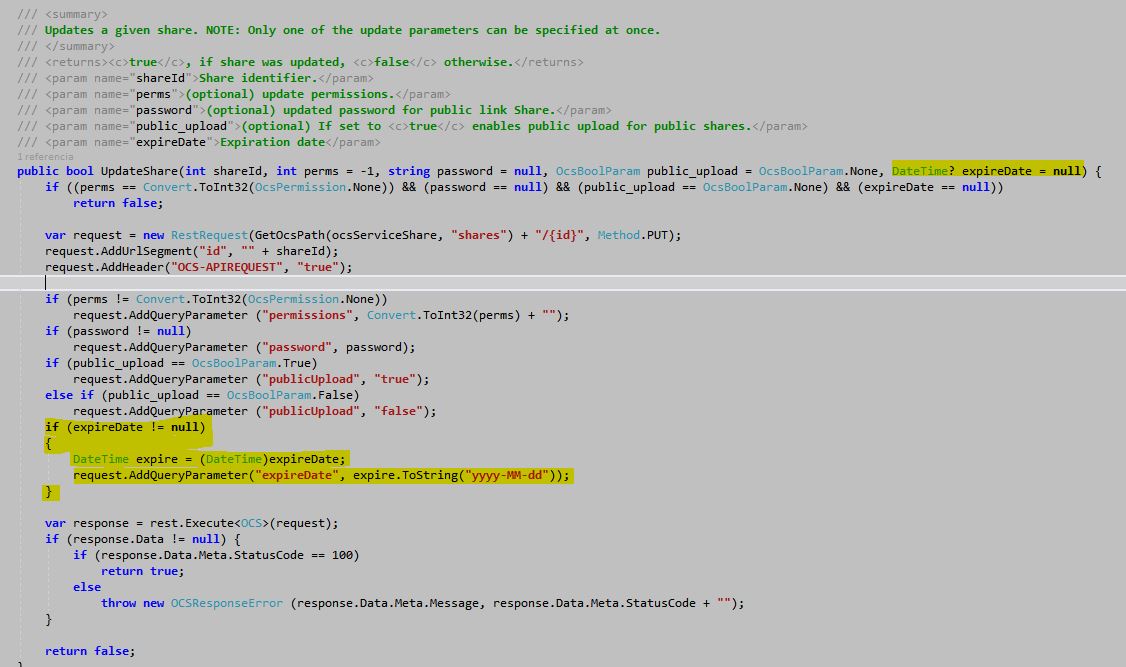Click the RestRequest type name
This screenshot has width=1126, height=667.
209,235
